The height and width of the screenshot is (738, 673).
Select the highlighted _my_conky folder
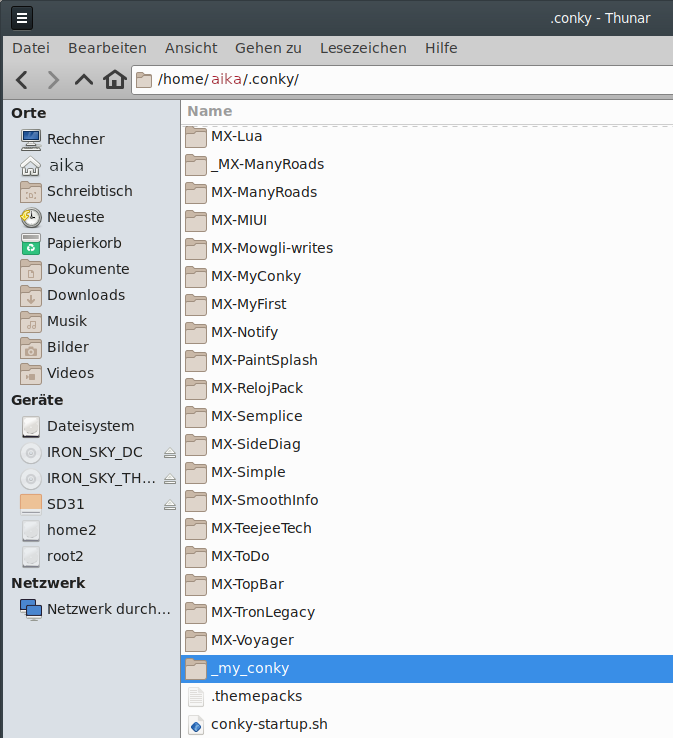tap(427, 669)
